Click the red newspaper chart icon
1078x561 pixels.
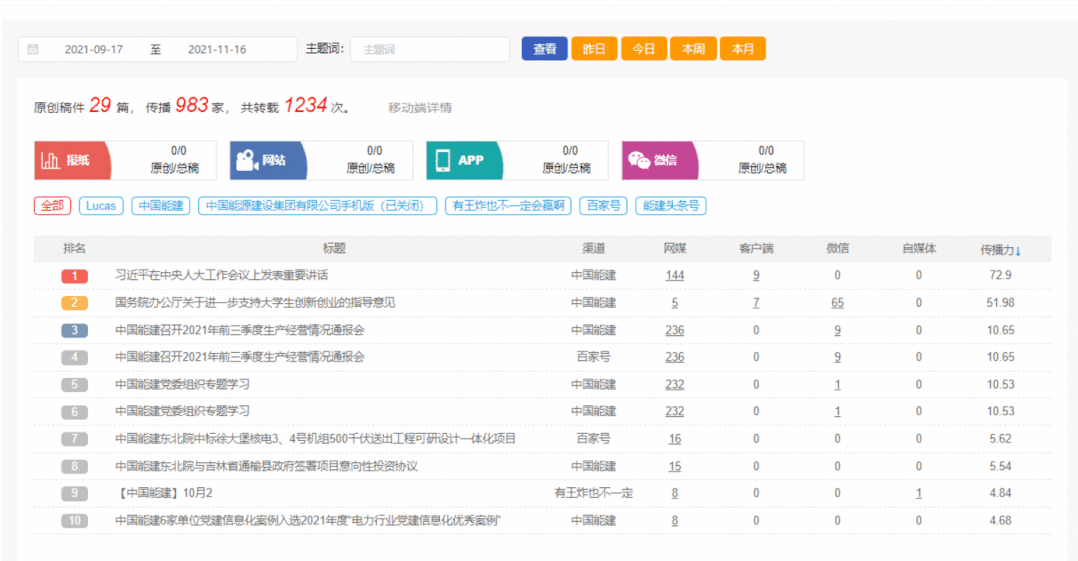pyautogui.click(x=50, y=160)
